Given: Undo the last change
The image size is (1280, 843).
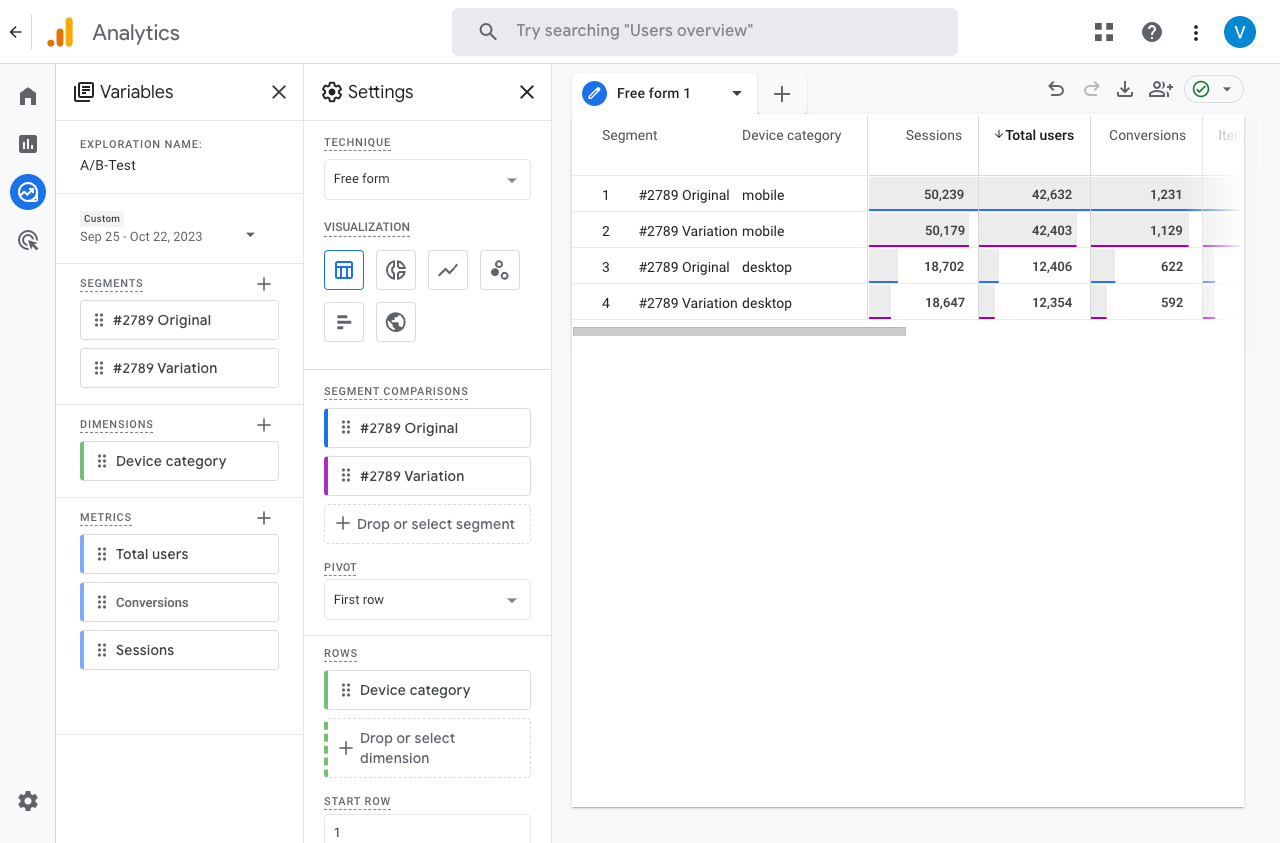Looking at the screenshot, I should pos(1056,90).
